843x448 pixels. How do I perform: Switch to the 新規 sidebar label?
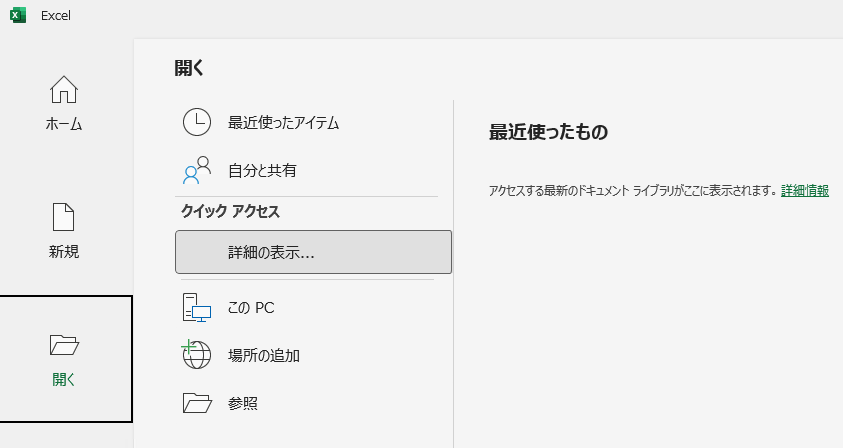pyautogui.click(x=64, y=252)
